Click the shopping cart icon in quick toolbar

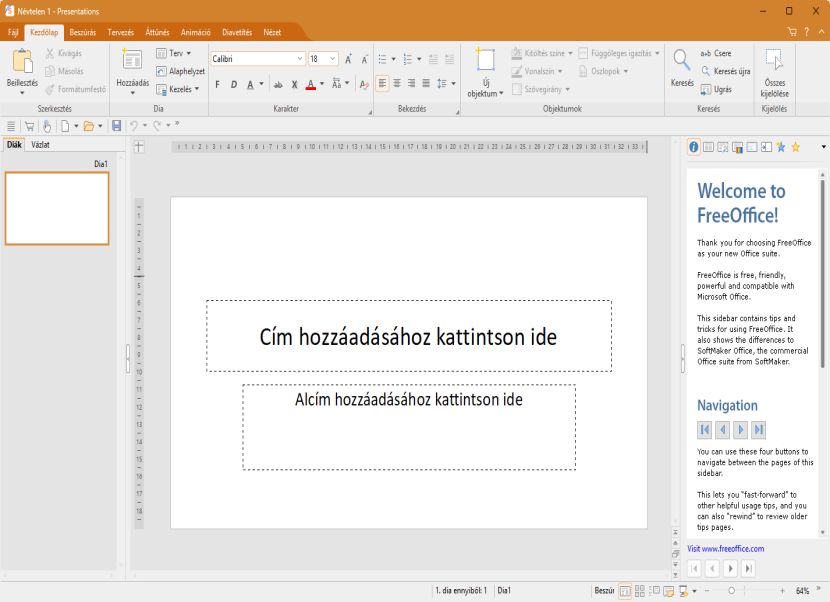[29, 126]
